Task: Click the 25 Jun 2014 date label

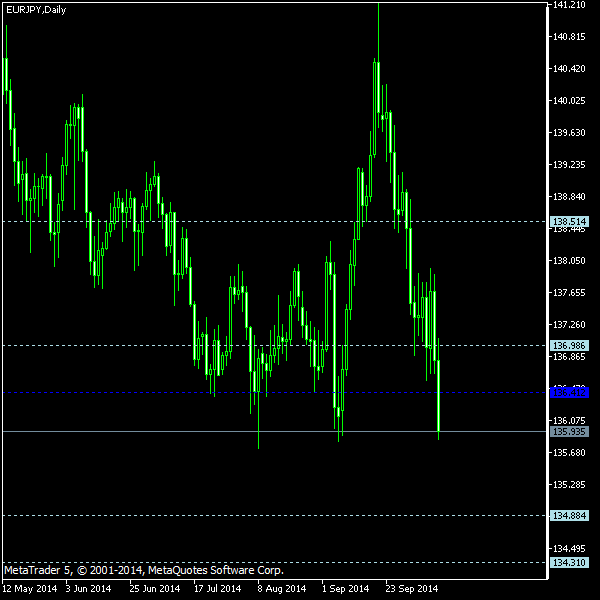Action: (155, 589)
